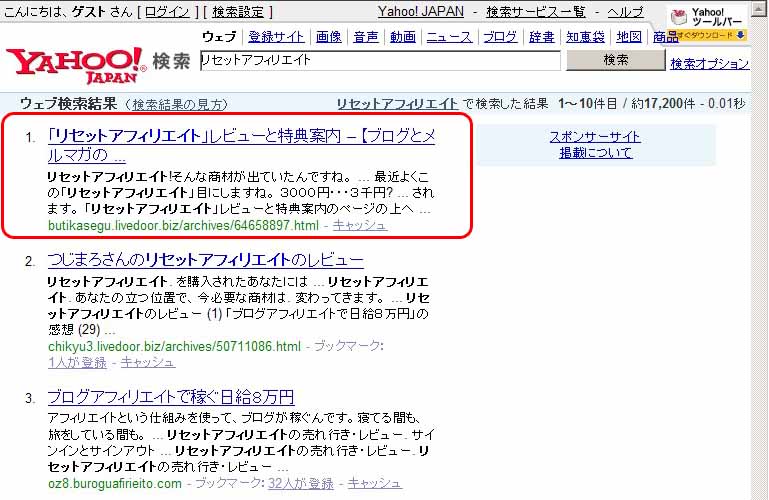Switch to 商品 search tab

[x=665, y=37]
